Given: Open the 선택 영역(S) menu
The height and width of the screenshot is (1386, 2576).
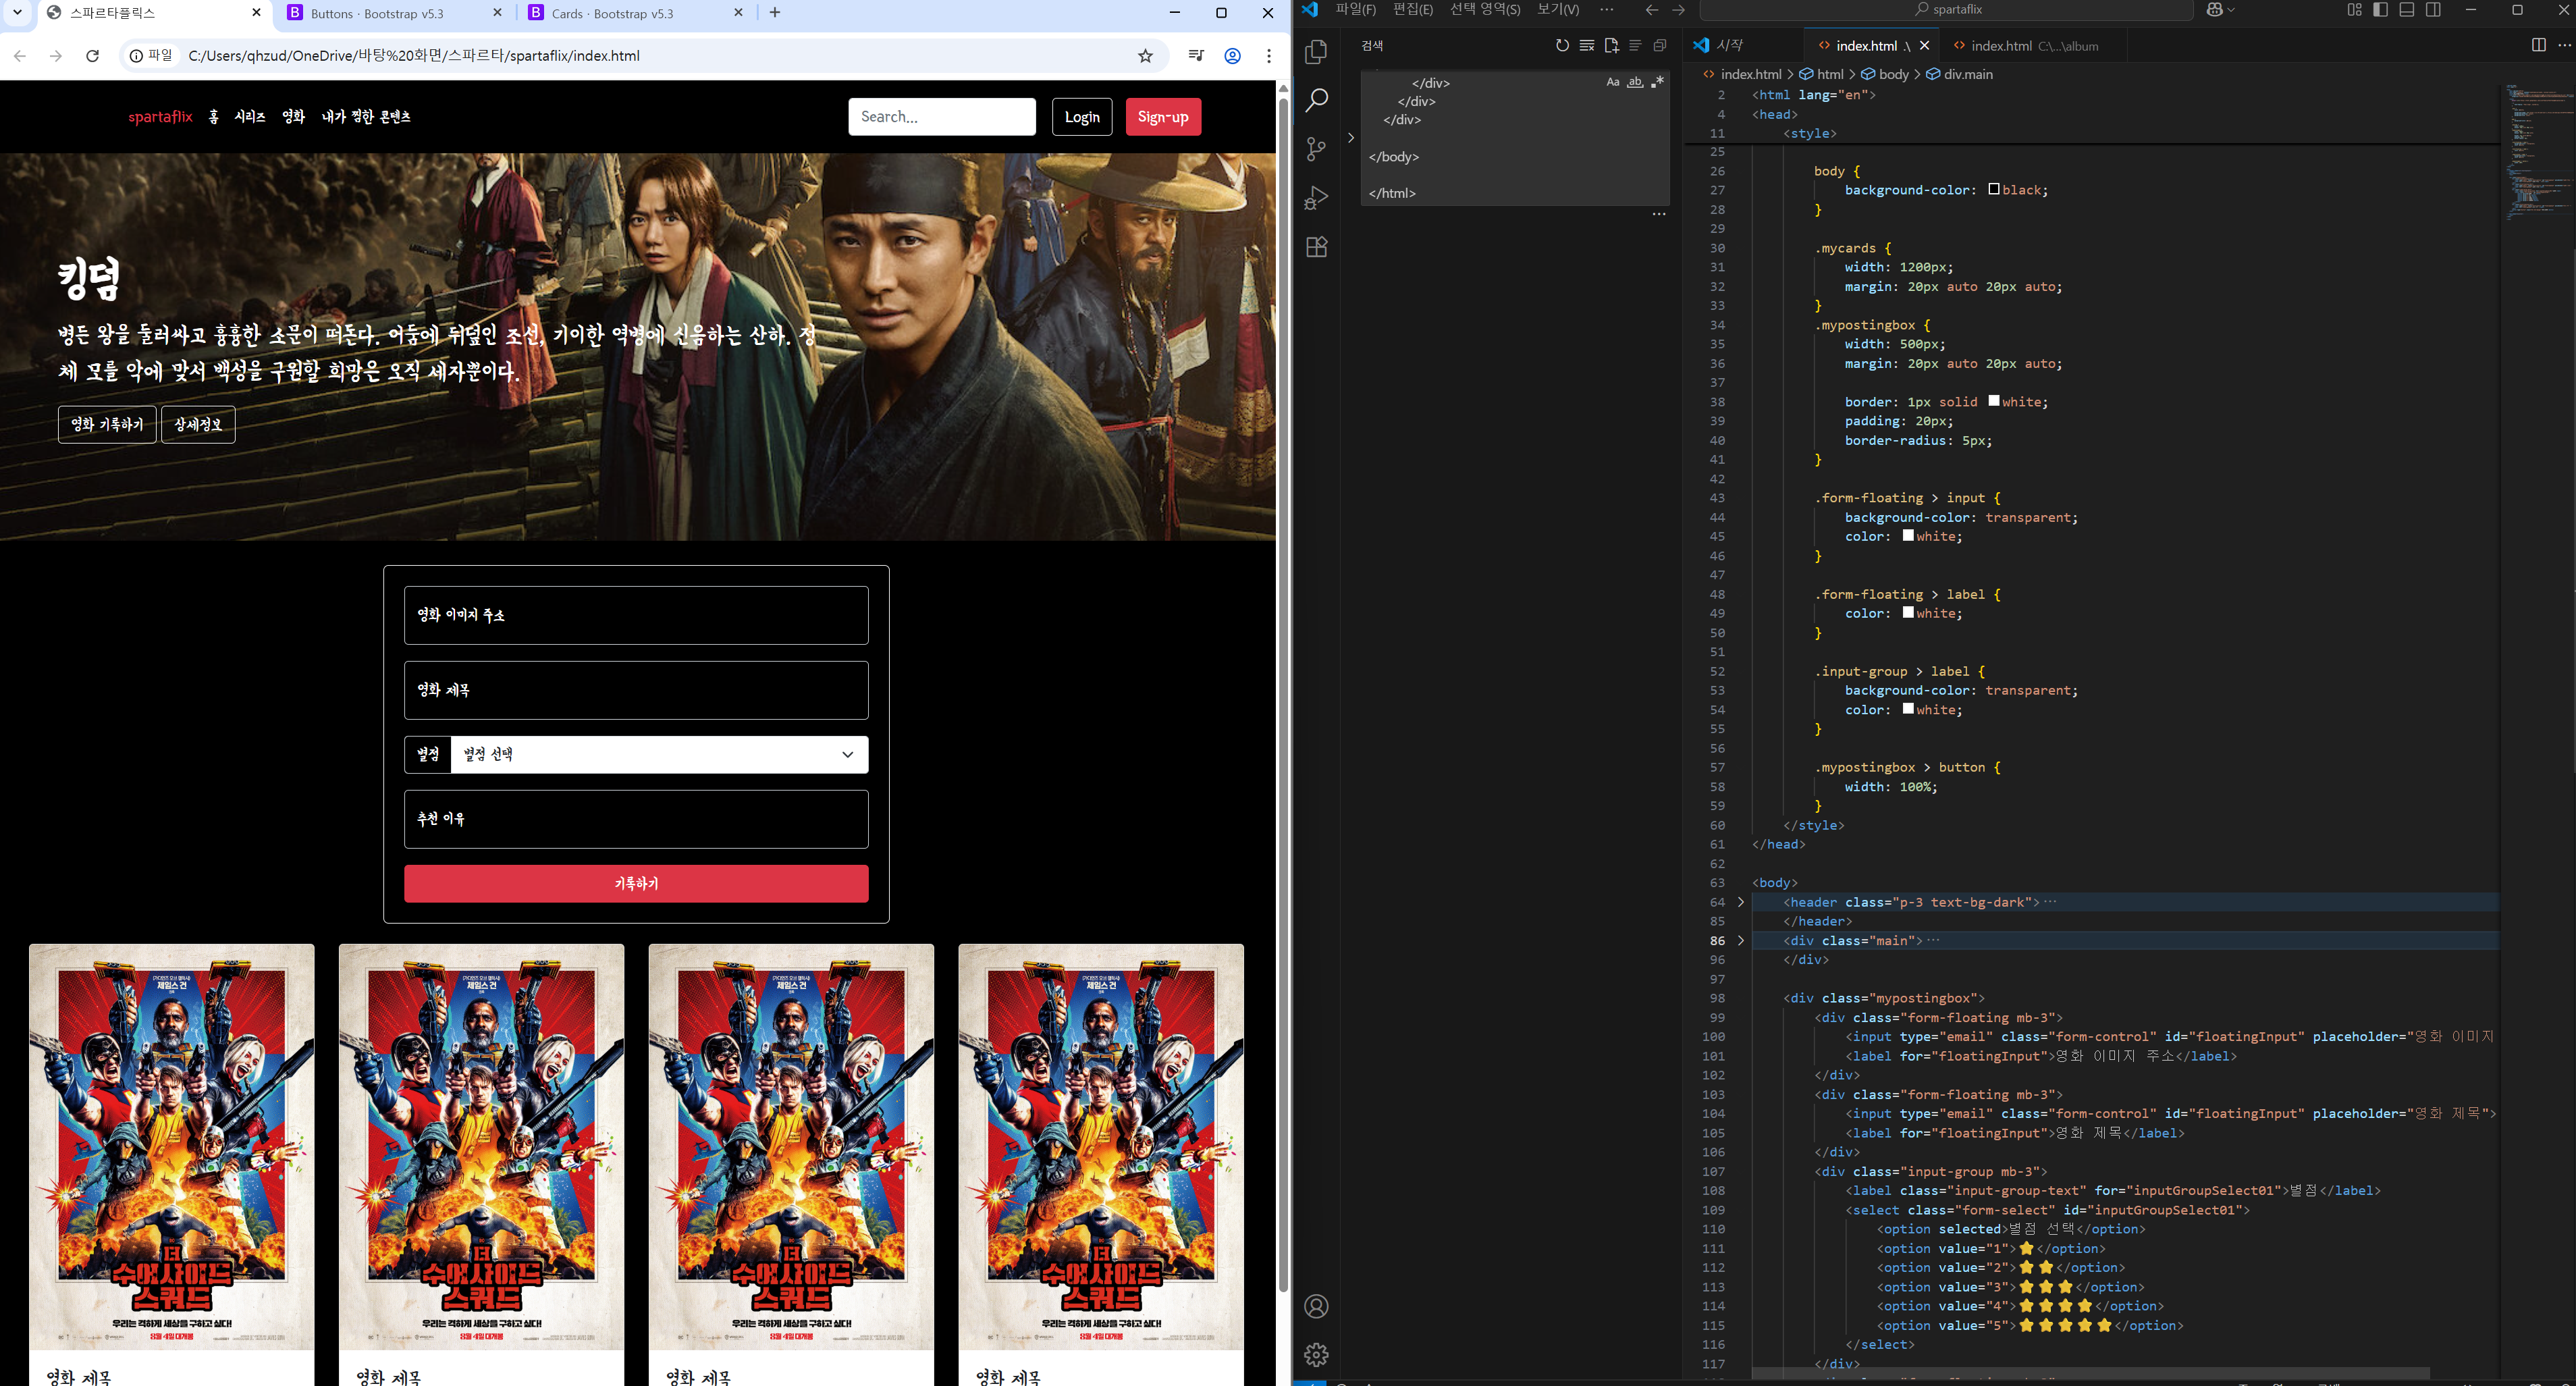Looking at the screenshot, I should (1485, 10).
